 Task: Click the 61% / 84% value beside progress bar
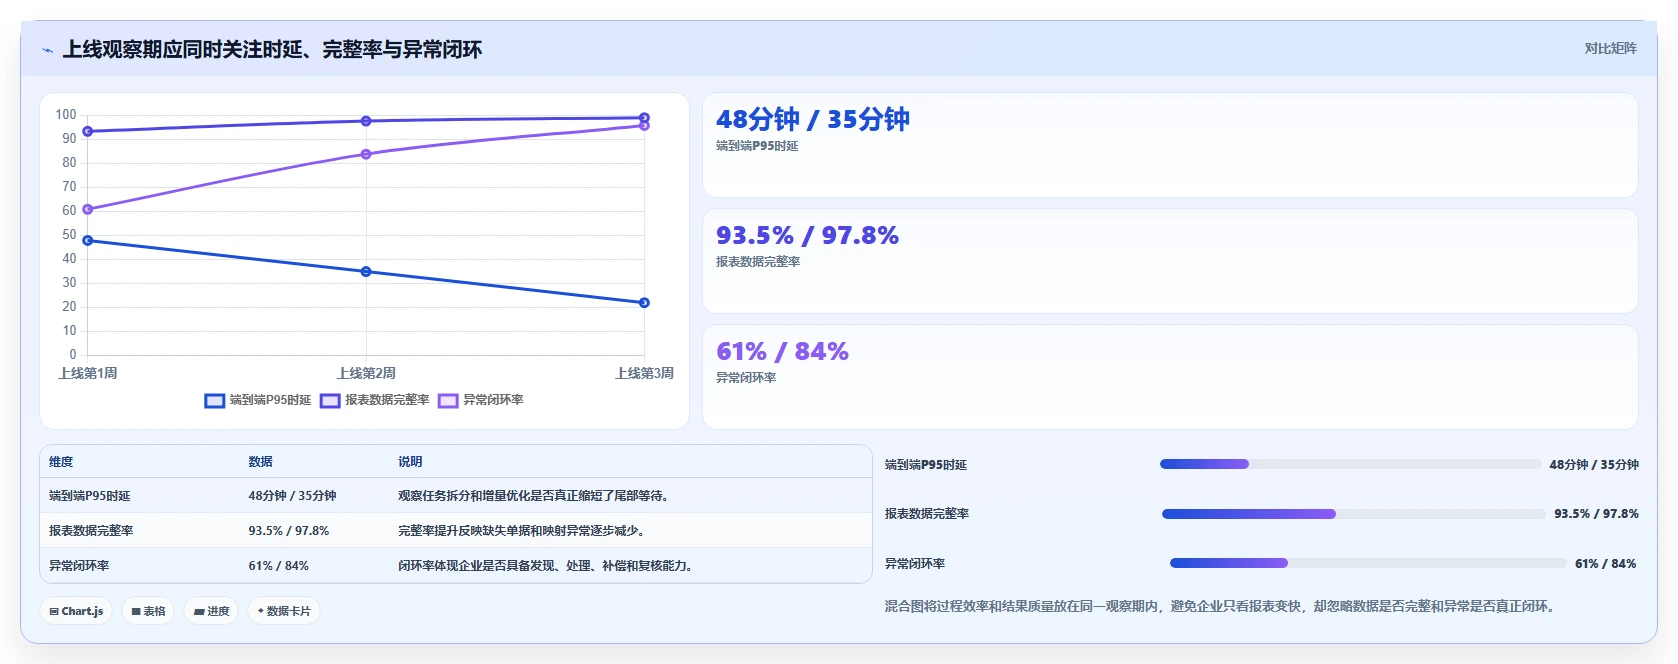pos(1606,564)
